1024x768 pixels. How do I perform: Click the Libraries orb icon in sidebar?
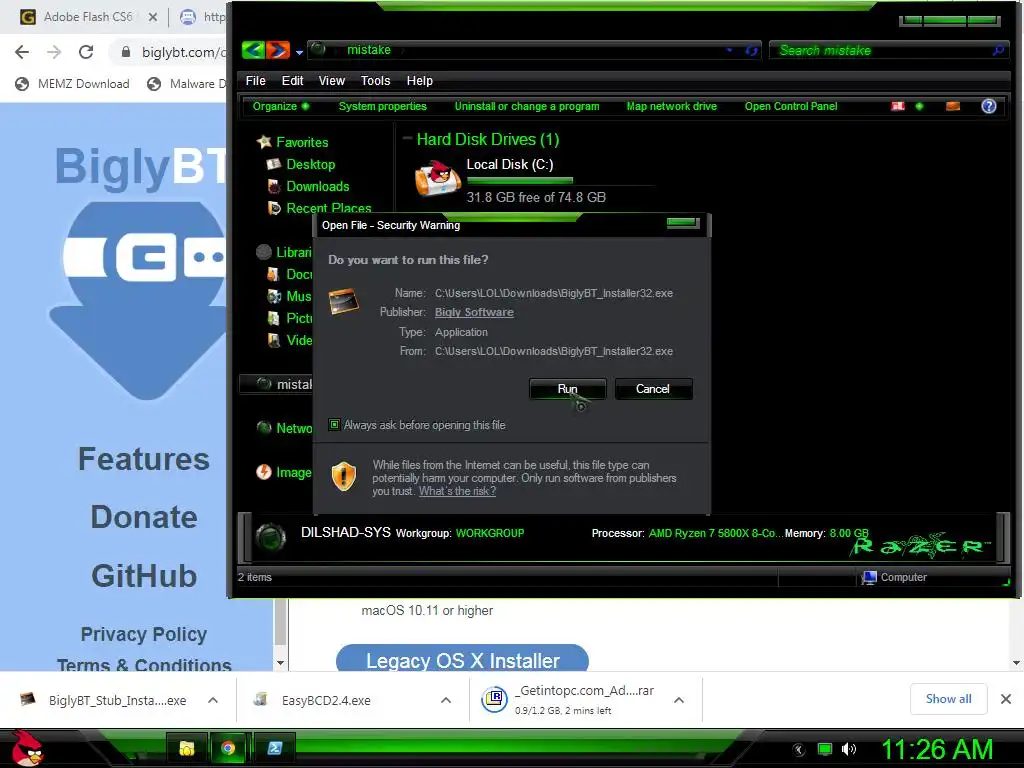[264, 252]
